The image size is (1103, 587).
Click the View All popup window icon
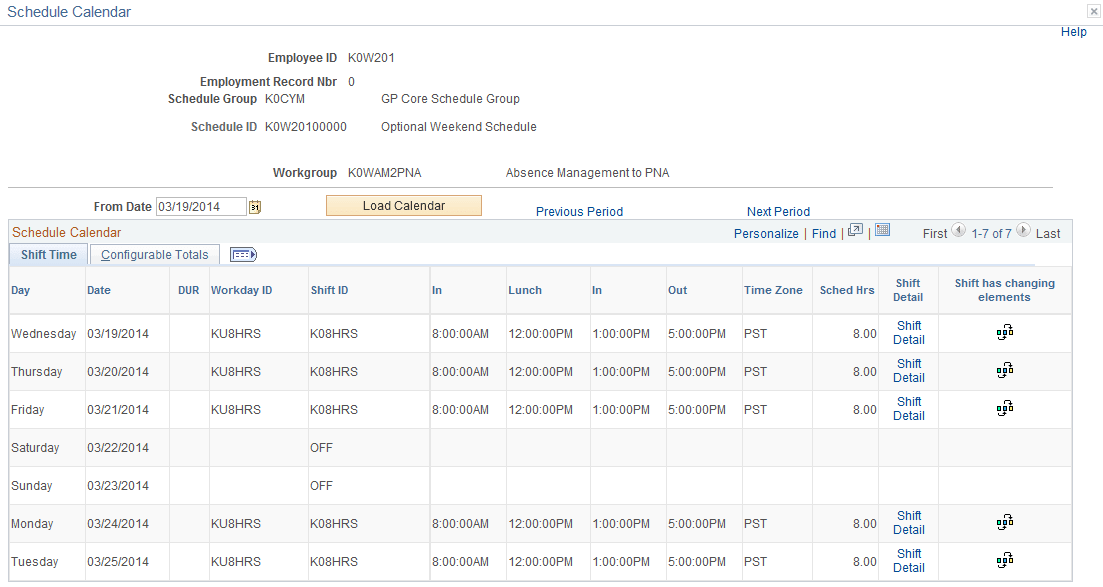pyautogui.click(x=855, y=230)
